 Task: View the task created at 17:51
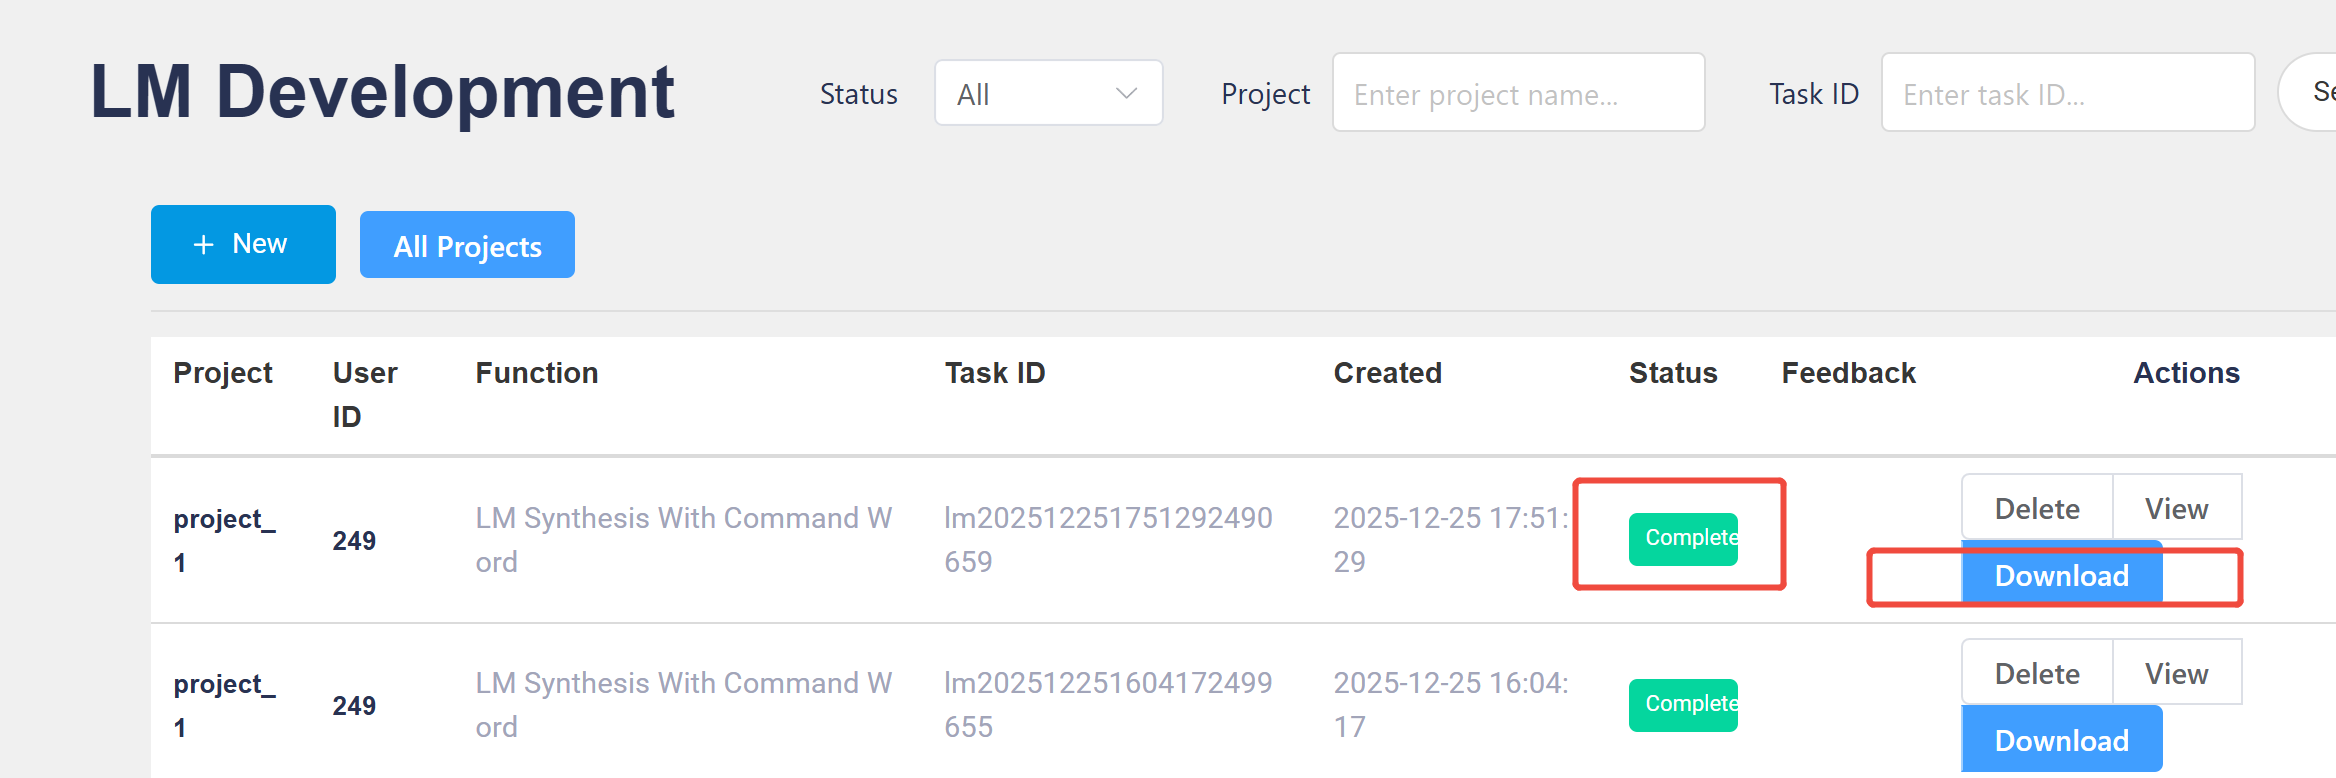[x=2176, y=509]
